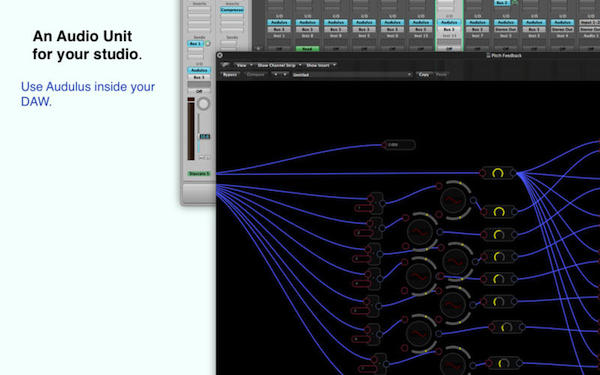Open the View dropdown in plug-in header
Viewport: 600px width, 375px height.
(x=243, y=65)
